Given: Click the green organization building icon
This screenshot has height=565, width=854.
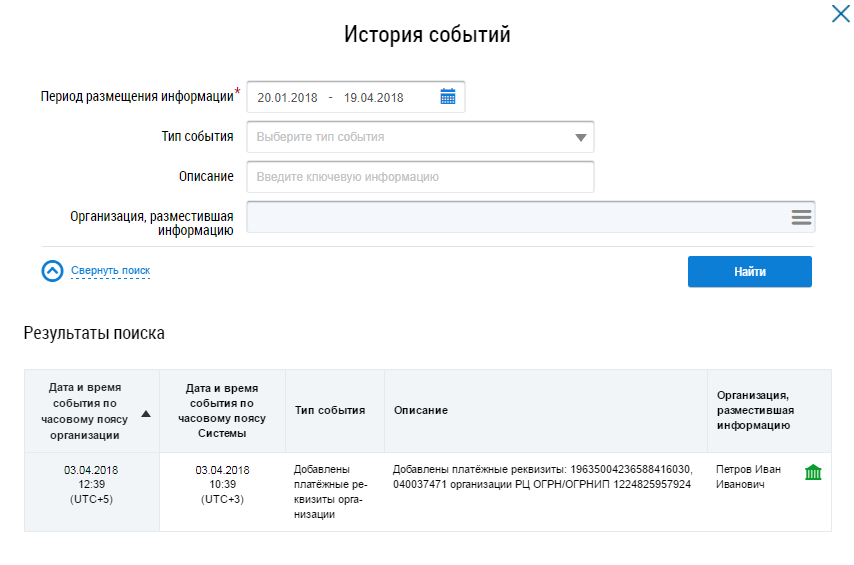Looking at the screenshot, I should pos(812,472).
